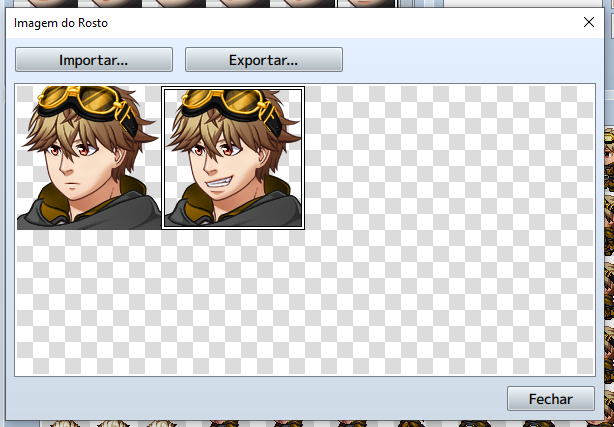The image size is (614, 427).
Task: Pick the empty slot below the grinning portrait
Action: pyautogui.click(x=233, y=301)
